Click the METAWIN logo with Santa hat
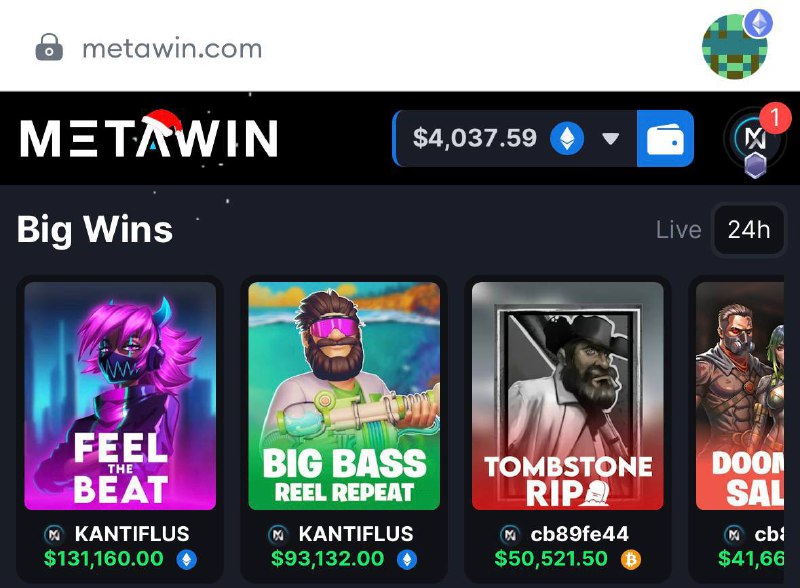 [149, 135]
